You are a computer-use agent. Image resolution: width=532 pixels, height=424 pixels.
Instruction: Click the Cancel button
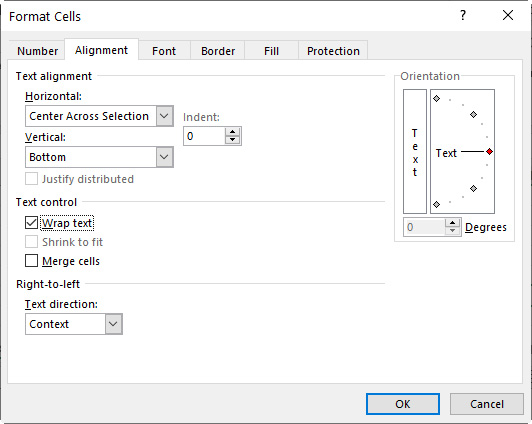(487, 404)
